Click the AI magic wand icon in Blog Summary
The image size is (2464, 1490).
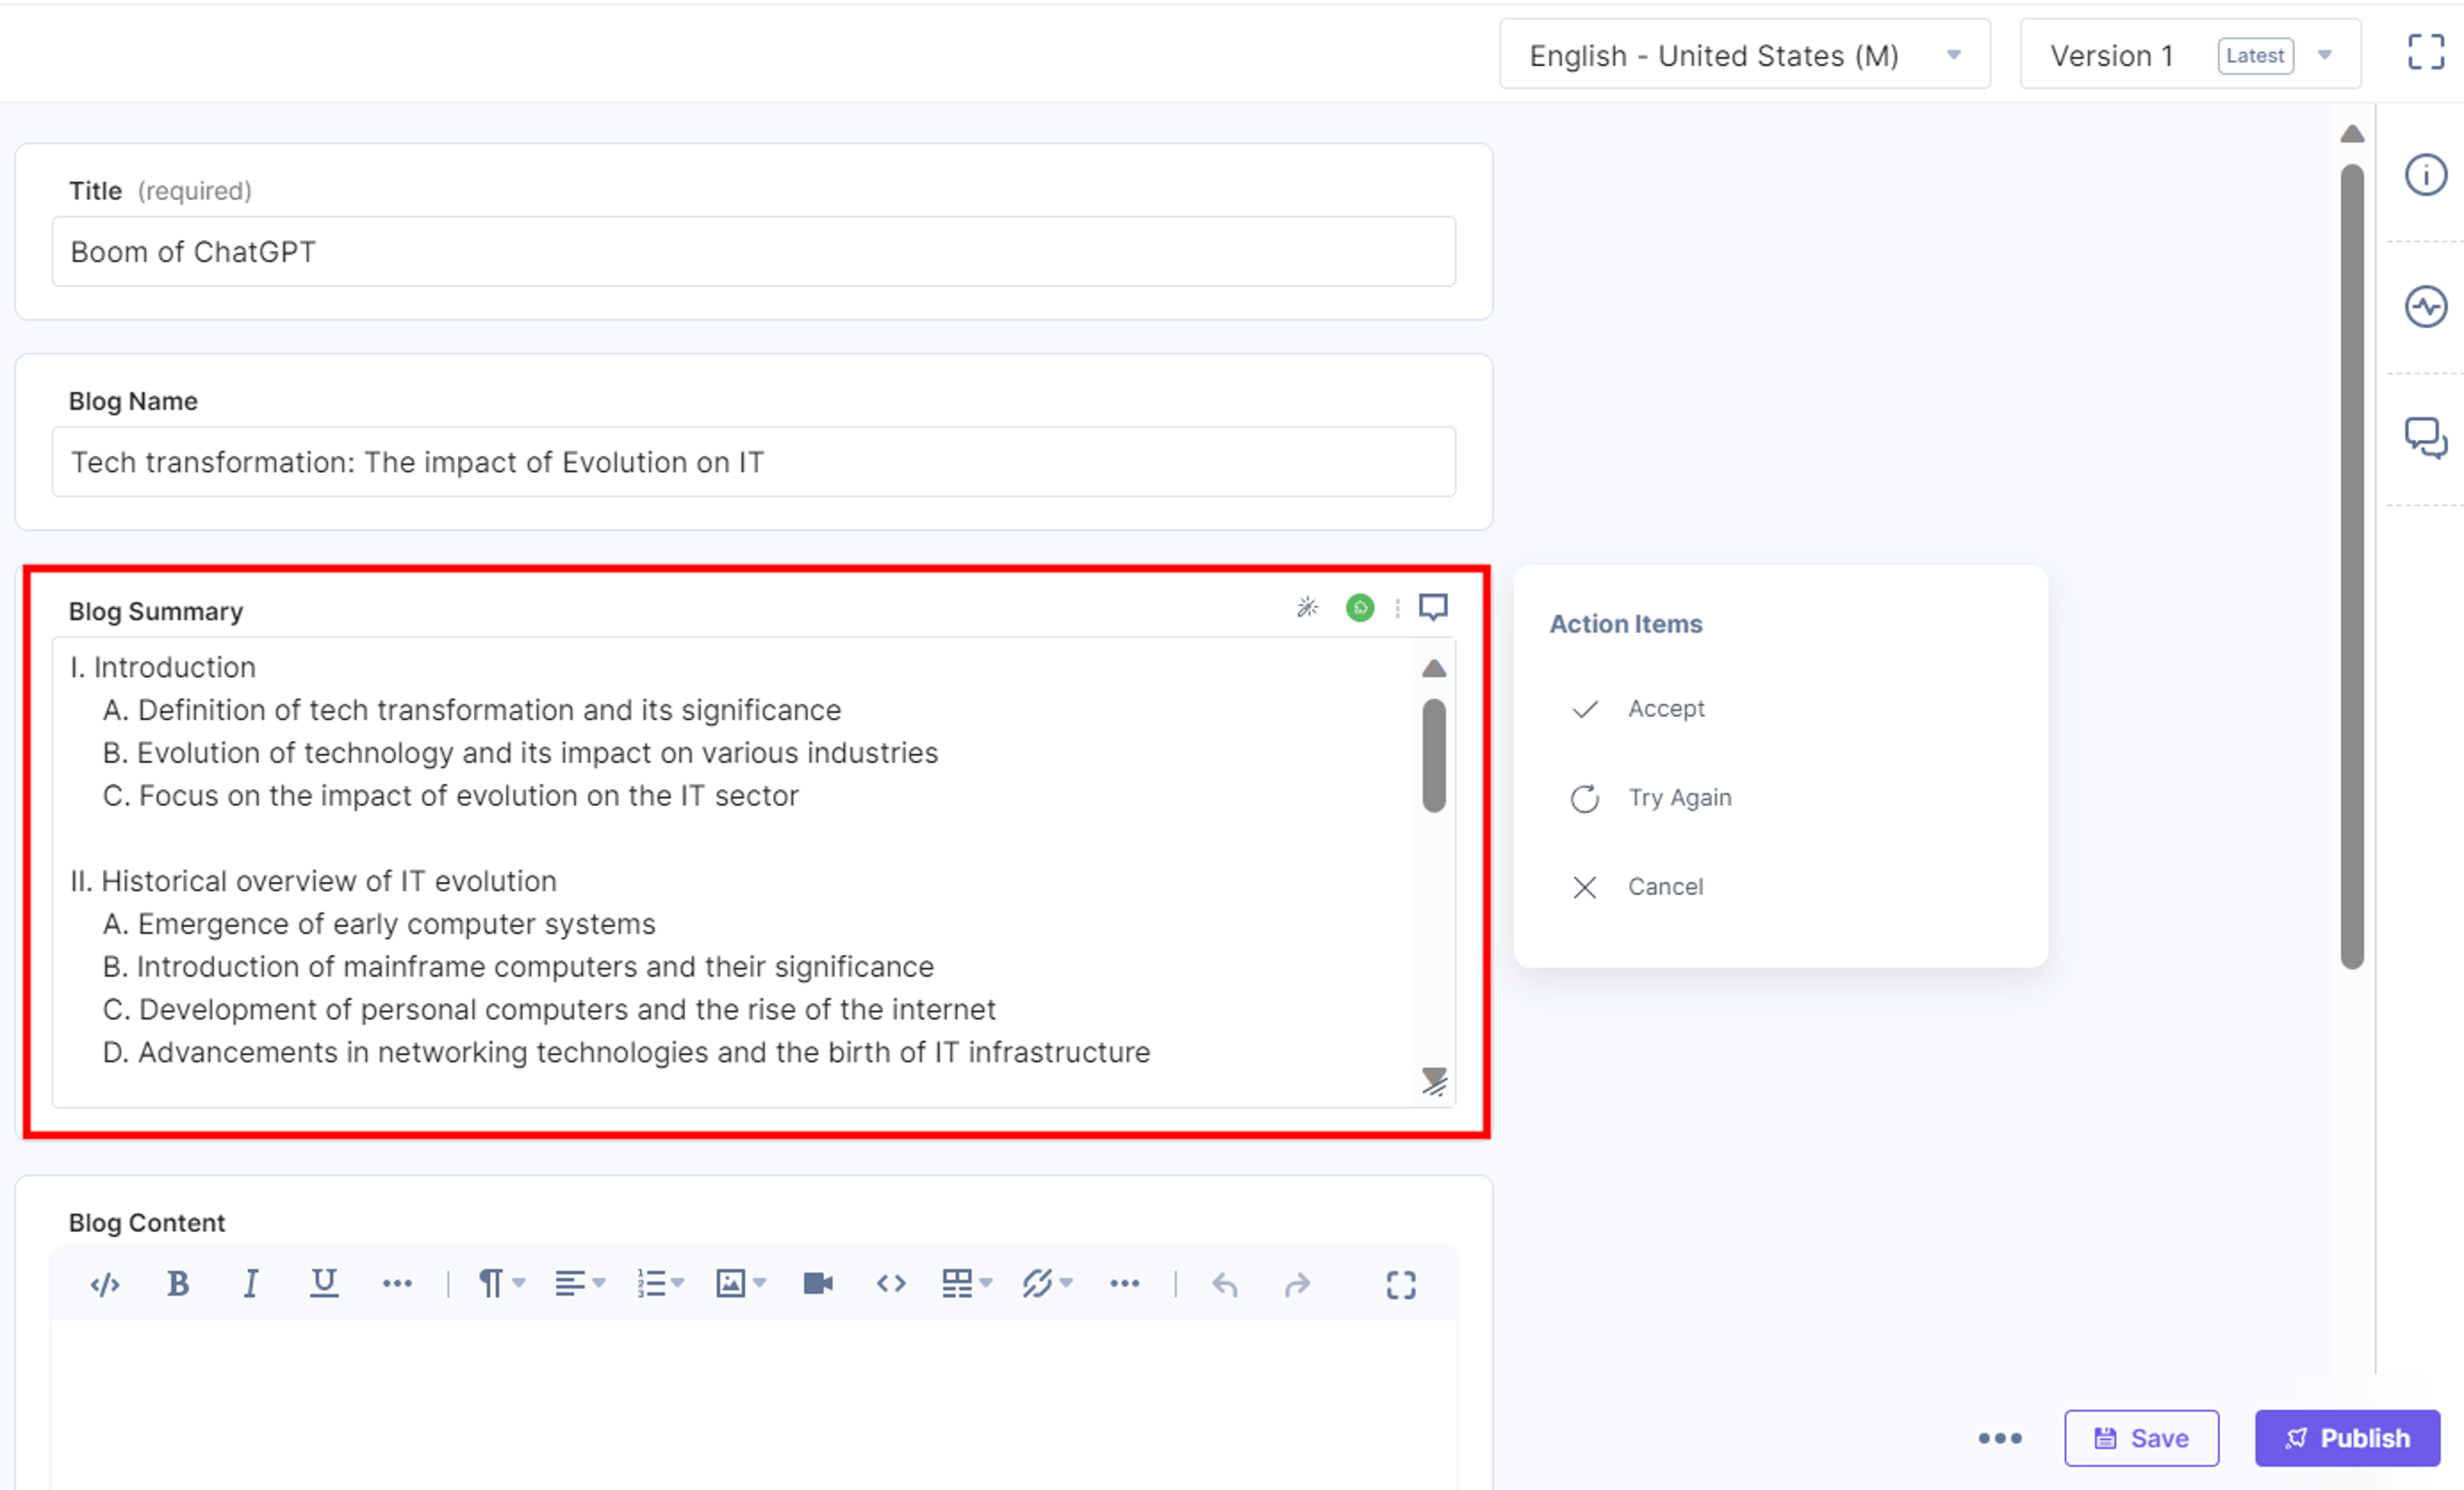(x=1307, y=607)
